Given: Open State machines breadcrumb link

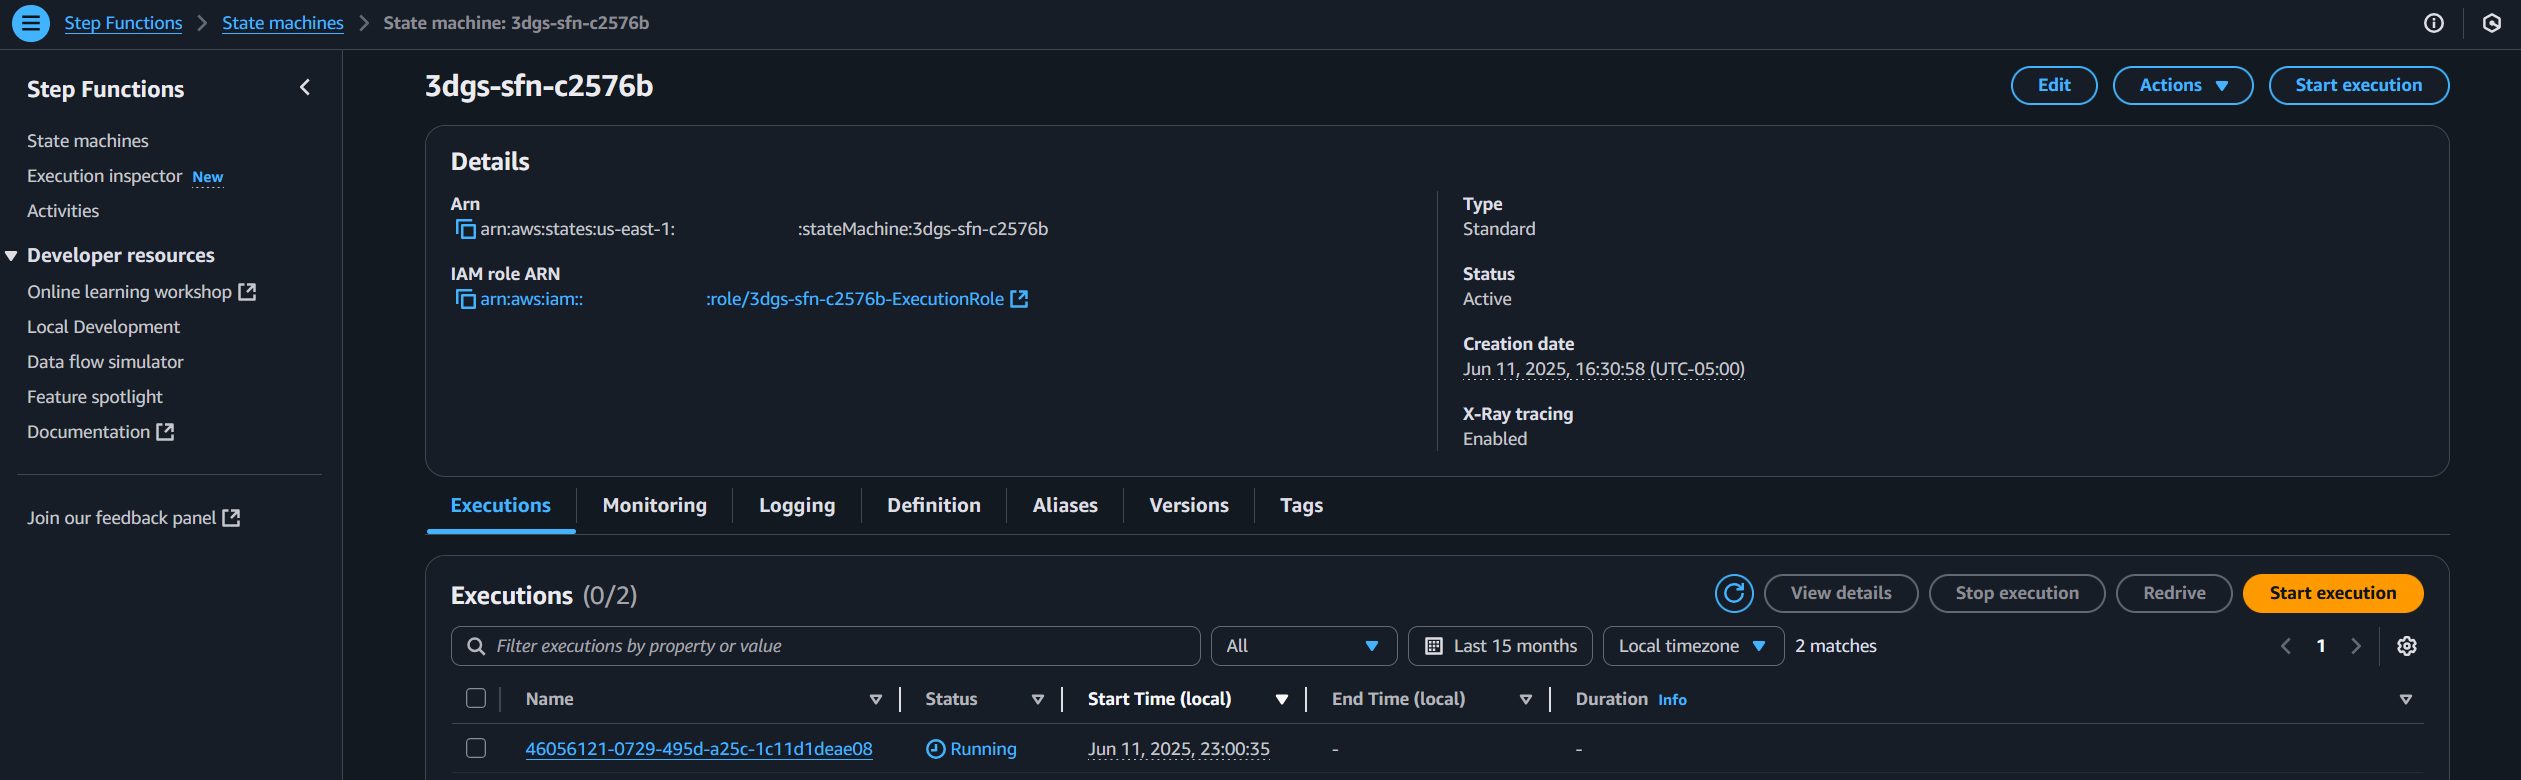Looking at the screenshot, I should (x=283, y=23).
